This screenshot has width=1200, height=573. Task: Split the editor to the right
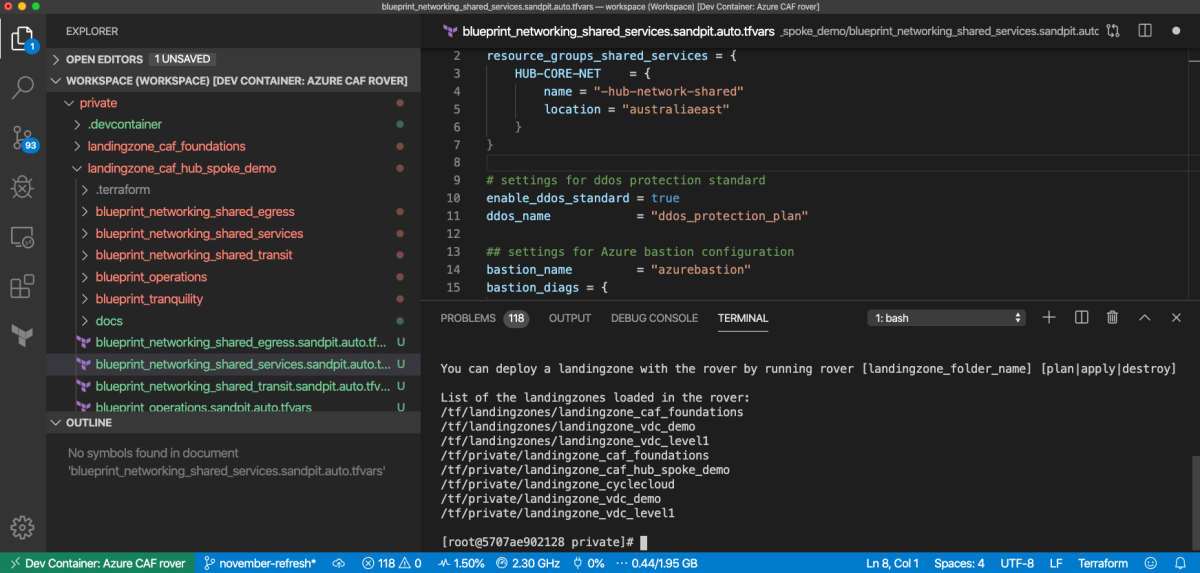pos(1145,32)
